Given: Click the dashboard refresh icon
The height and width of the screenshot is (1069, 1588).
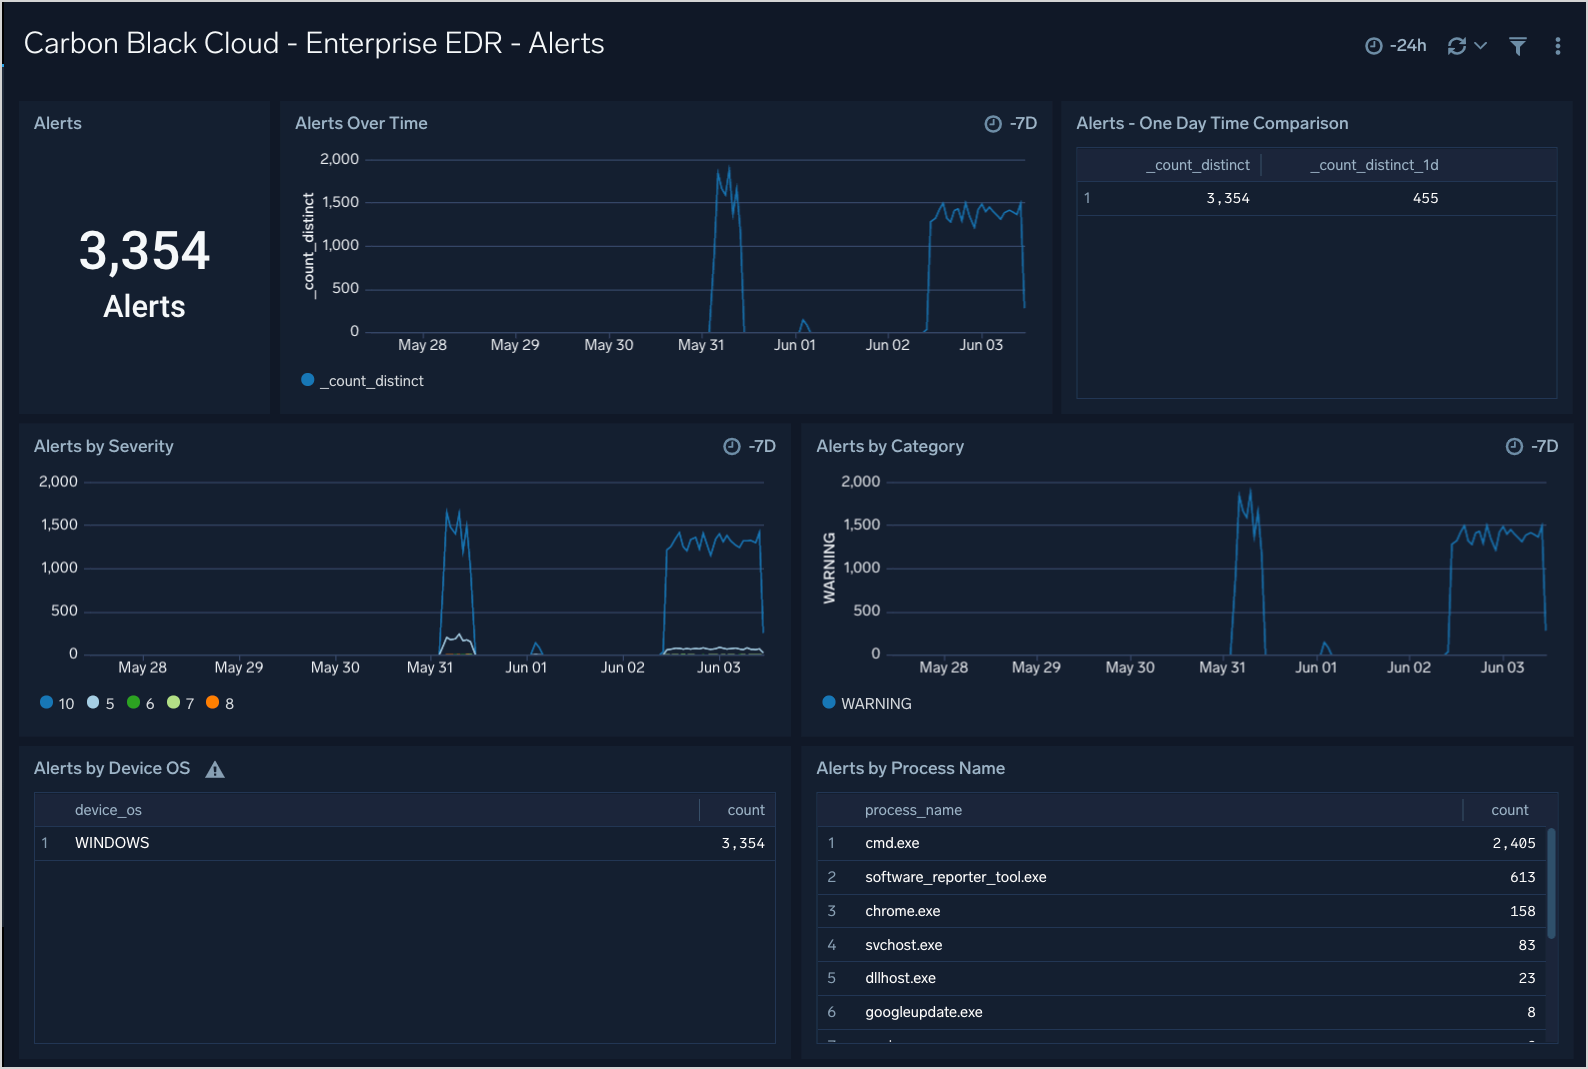Looking at the screenshot, I should click(x=1456, y=46).
